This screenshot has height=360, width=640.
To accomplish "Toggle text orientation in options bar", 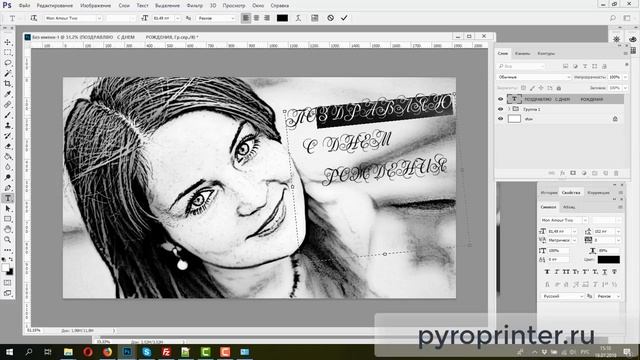I will coord(34,18).
